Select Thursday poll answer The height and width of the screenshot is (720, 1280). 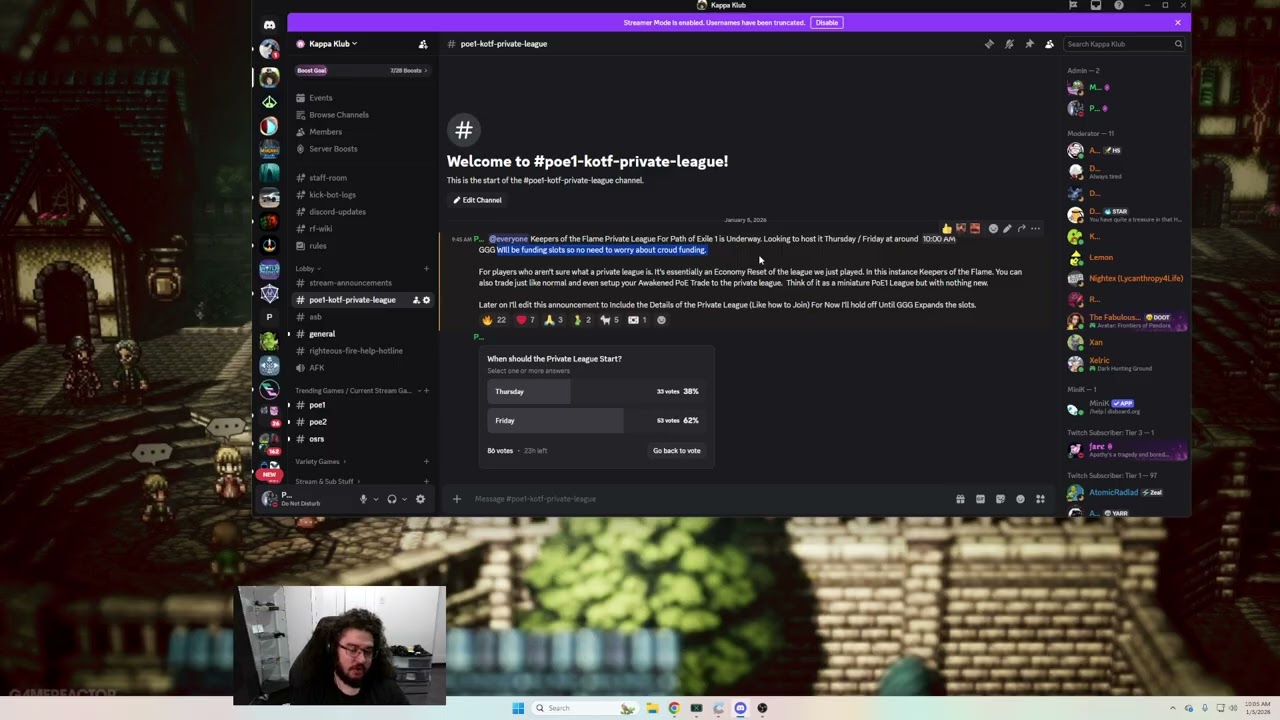coord(597,392)
